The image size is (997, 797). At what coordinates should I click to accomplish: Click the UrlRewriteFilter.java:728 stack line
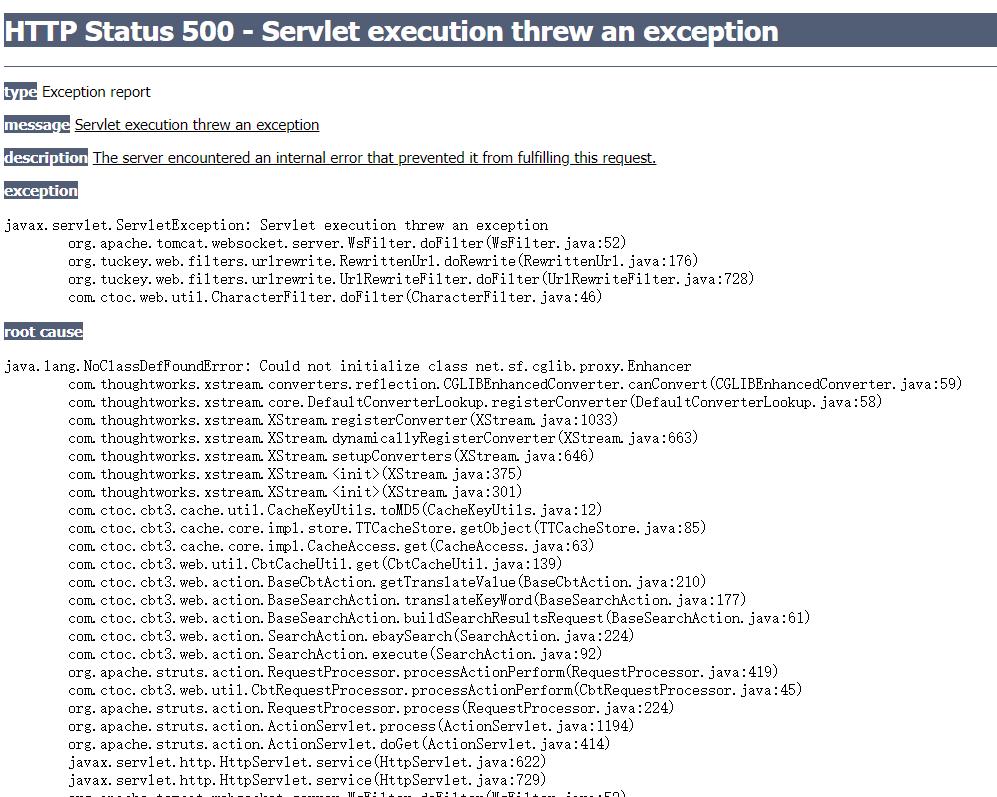(411, 279)
